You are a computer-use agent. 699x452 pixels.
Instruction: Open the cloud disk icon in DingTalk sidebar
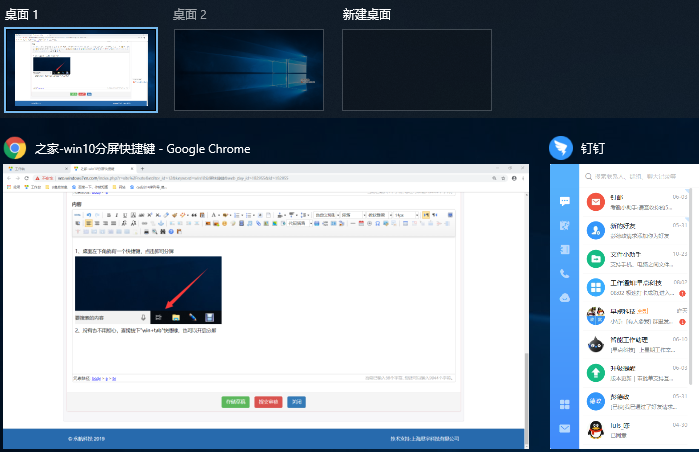(565, 297)
